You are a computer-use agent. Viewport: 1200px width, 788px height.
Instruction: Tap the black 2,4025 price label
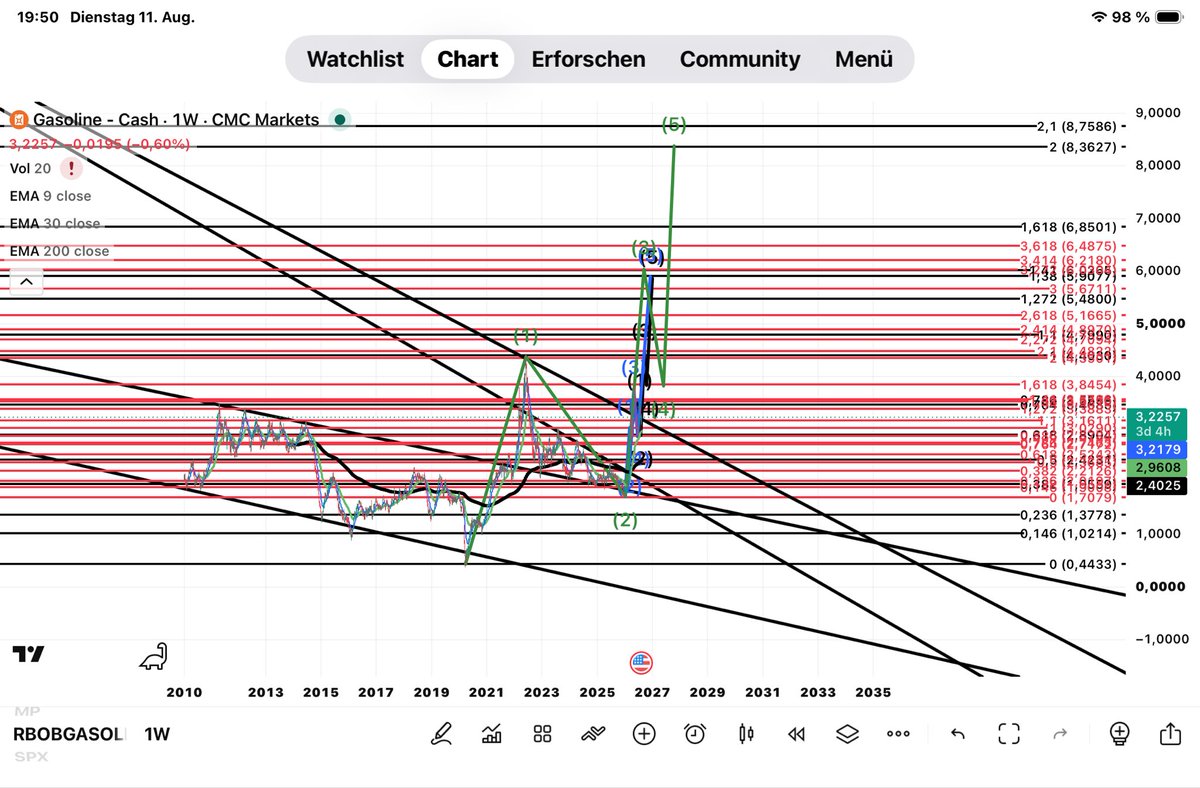click(1156, 487)
